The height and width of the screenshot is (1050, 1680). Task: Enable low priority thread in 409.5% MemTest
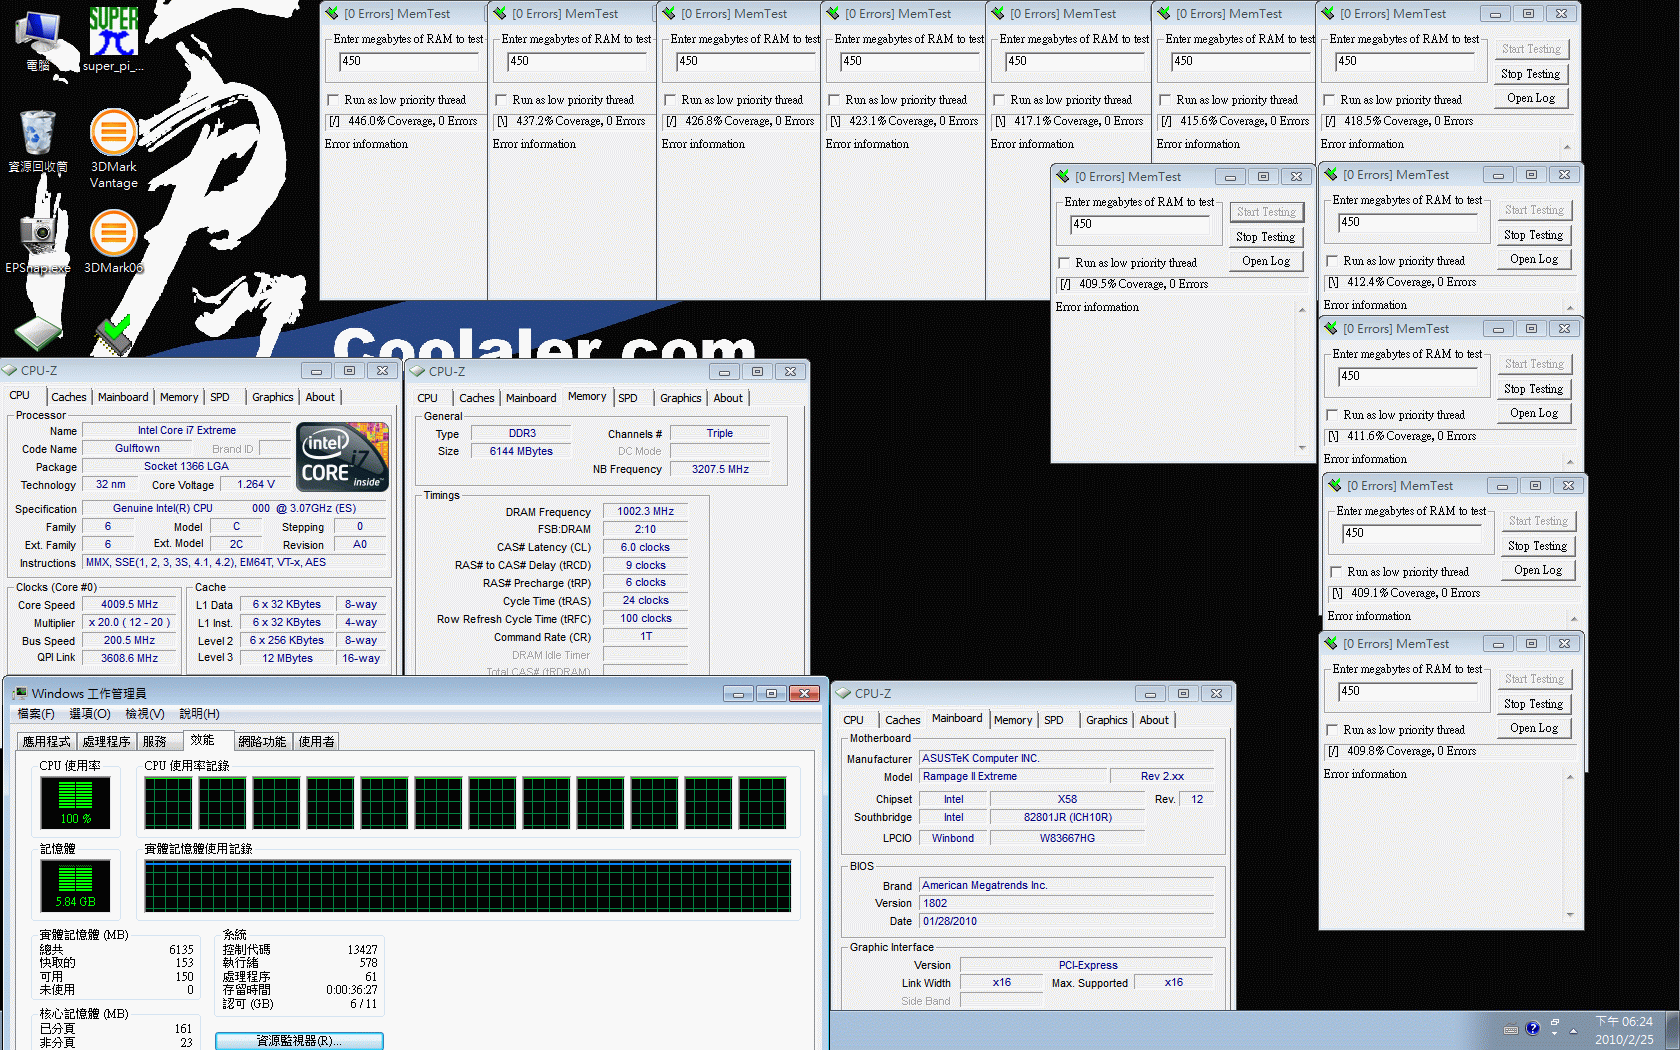[x=1065, y=263]
